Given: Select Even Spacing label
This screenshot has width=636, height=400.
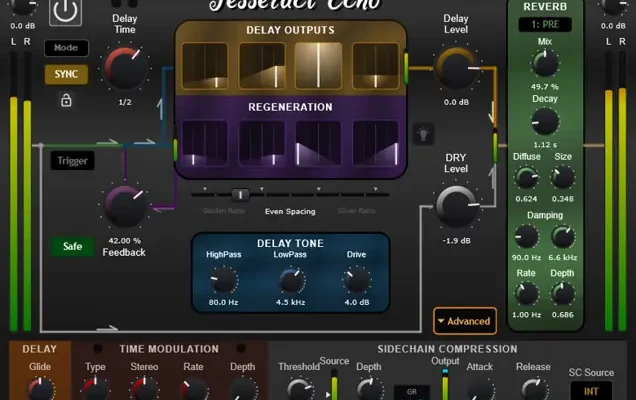Looking at the screenshot, I should 290,211.
